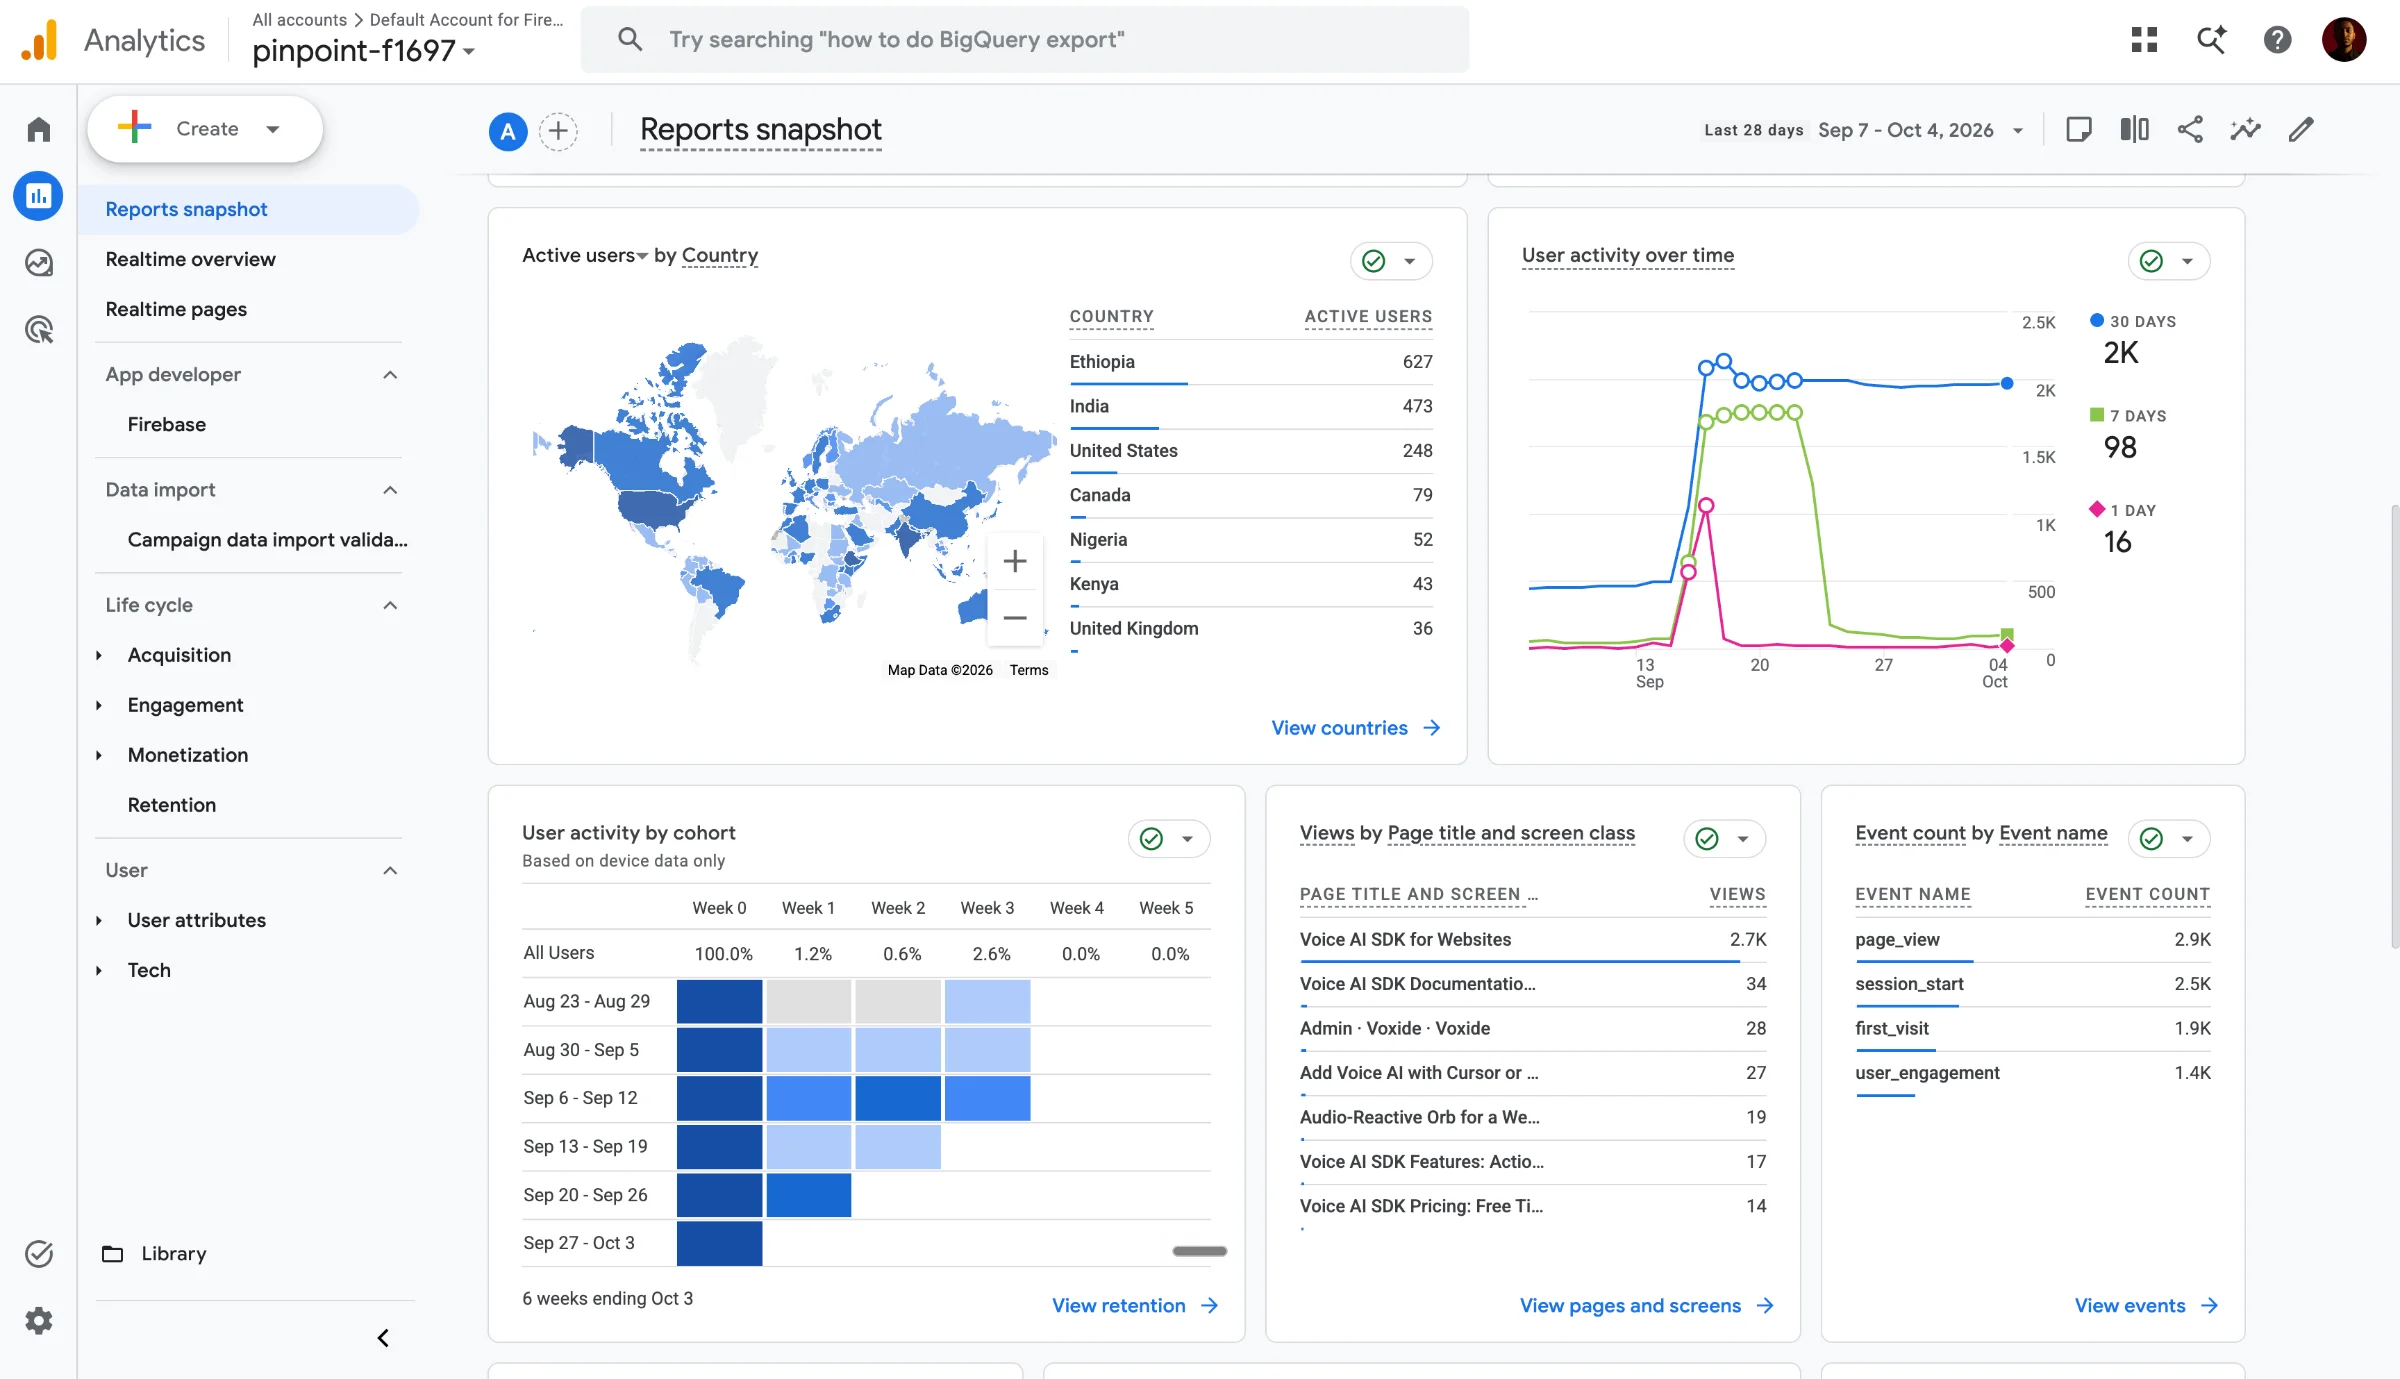Open the Home icon in sidebar

click(x=38, y=129)
